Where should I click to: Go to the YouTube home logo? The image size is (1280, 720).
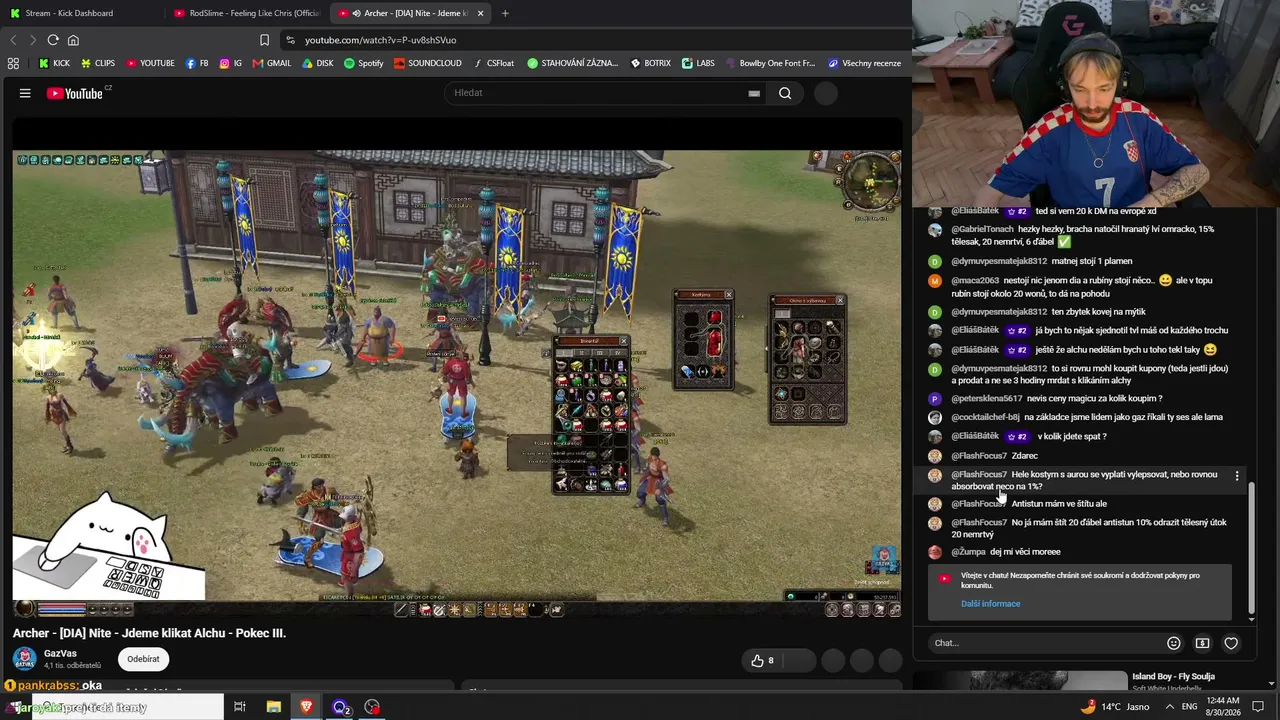pos(74,93)
